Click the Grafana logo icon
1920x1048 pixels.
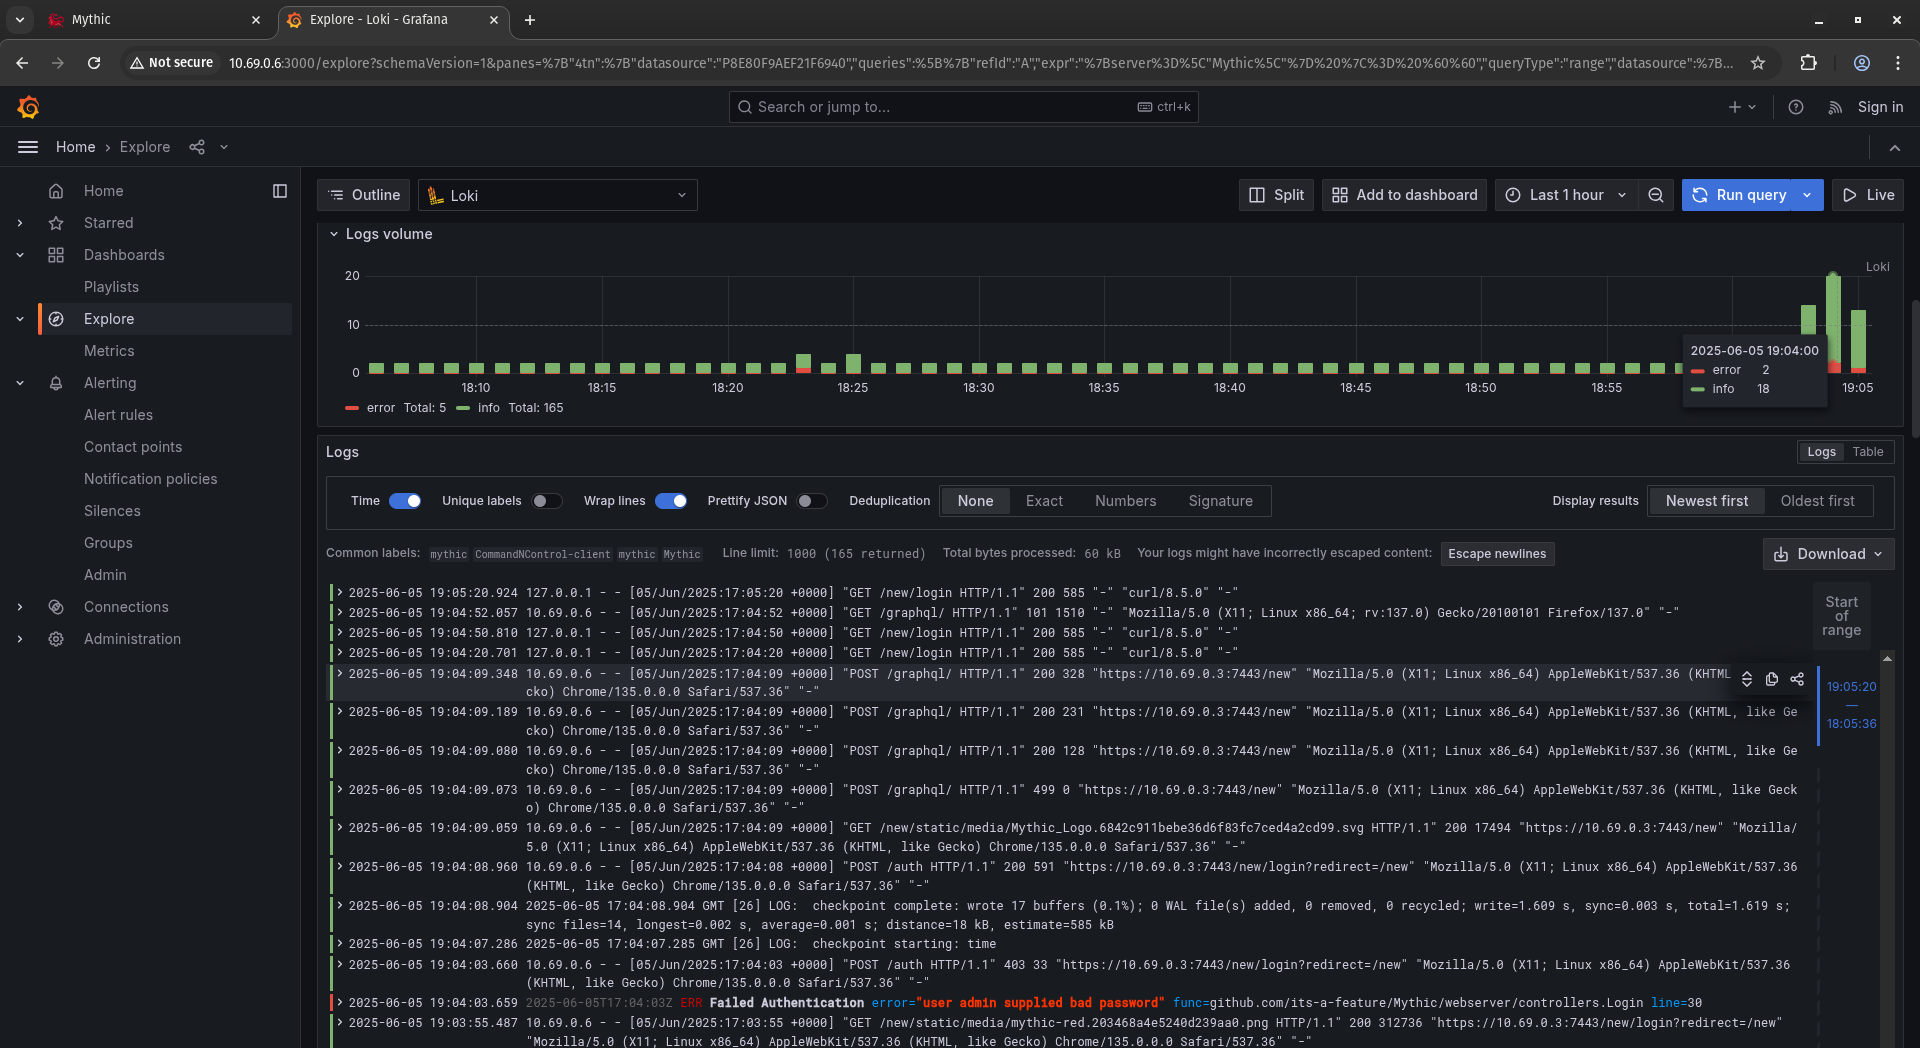[x=29, y=107]
